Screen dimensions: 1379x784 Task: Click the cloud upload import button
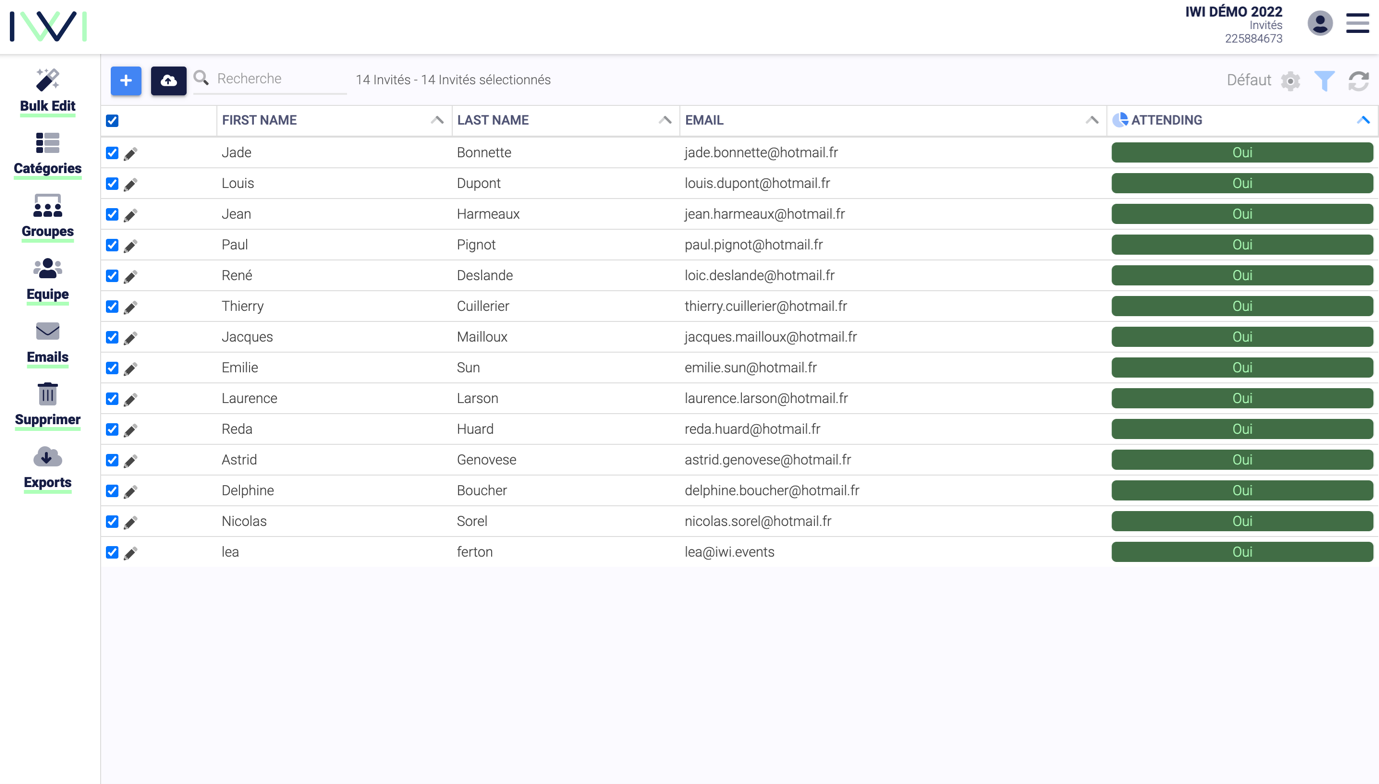point(168,80)
